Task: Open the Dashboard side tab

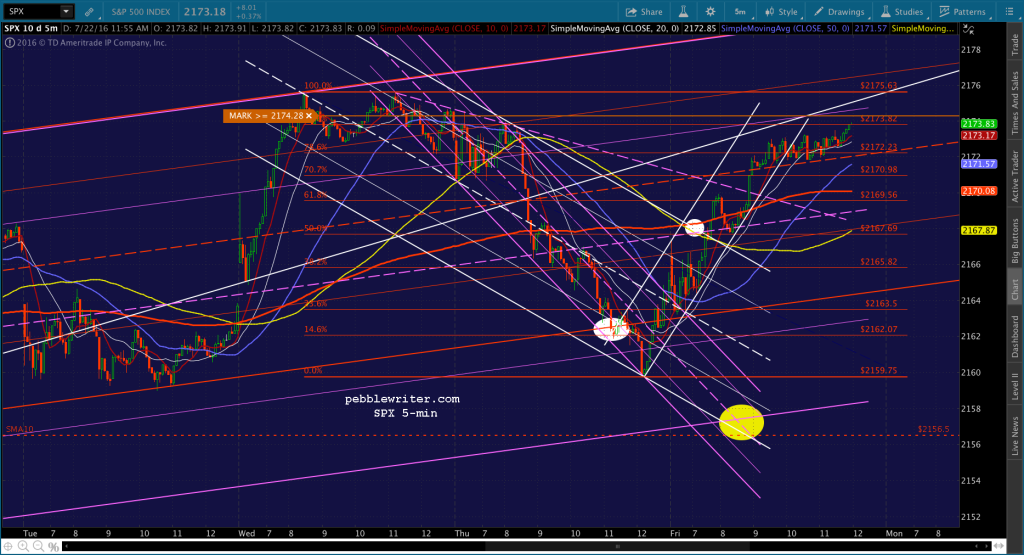Action: (1015, 336)
